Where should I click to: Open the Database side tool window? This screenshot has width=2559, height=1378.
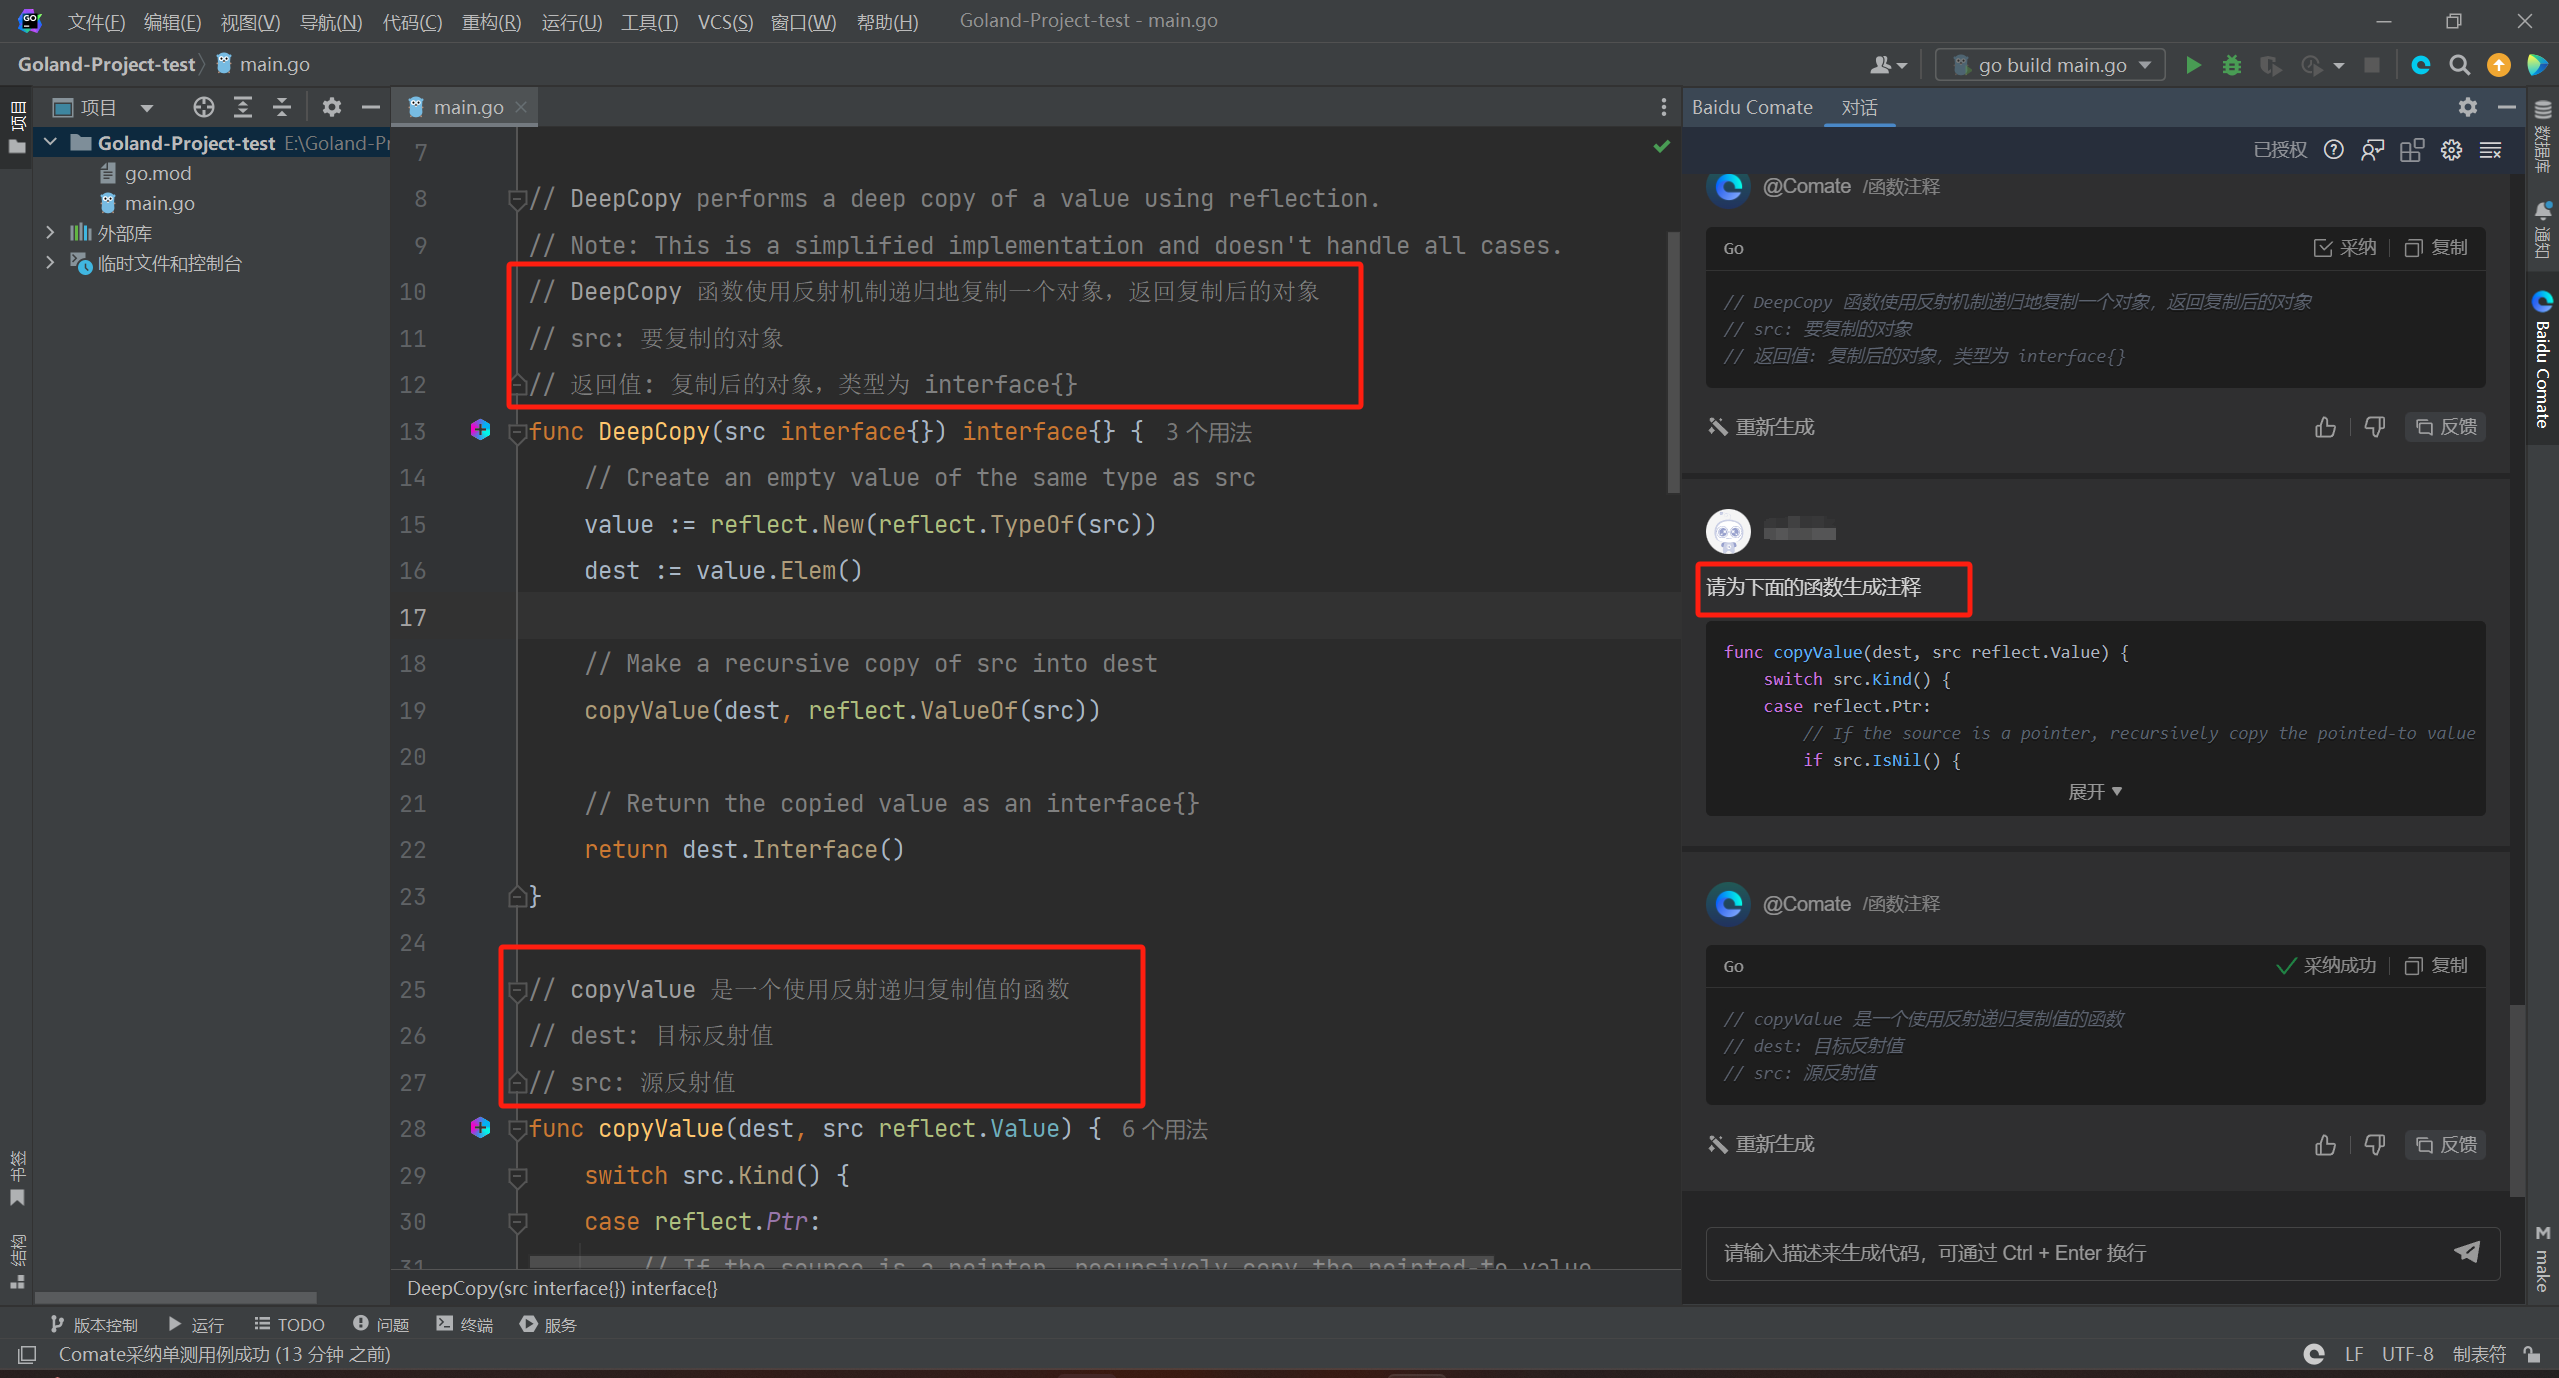click(2543, 135)
